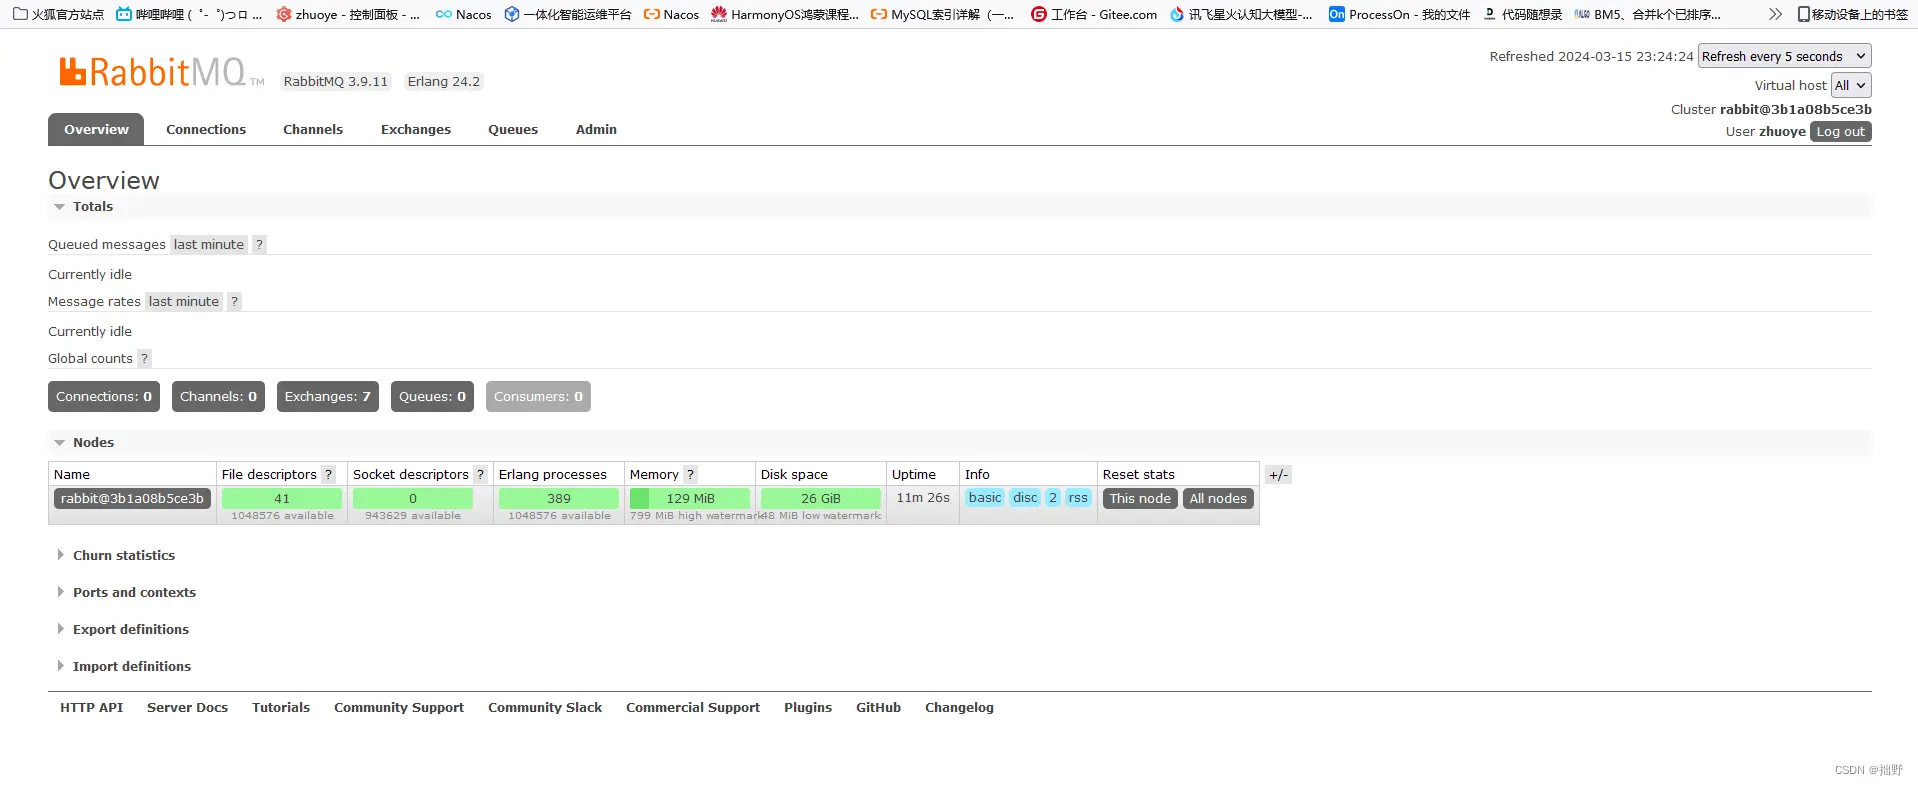
Task: Open help for File descriptors column
Action: 328,474
